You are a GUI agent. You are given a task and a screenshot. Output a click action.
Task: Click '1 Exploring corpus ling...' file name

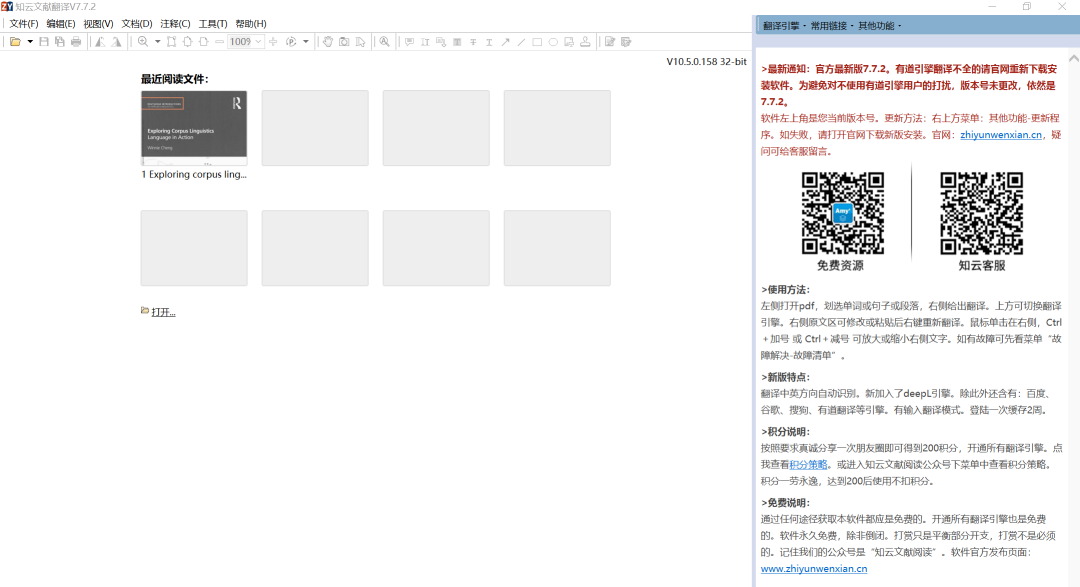point(194,174)
